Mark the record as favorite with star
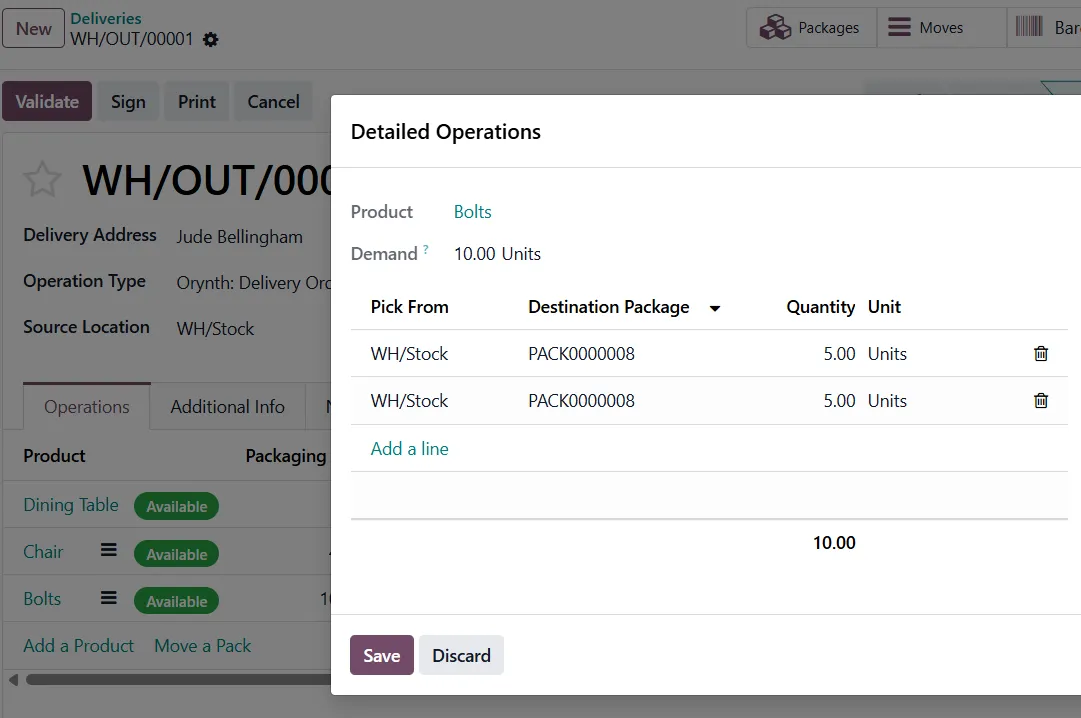 [x=42, y=179]
